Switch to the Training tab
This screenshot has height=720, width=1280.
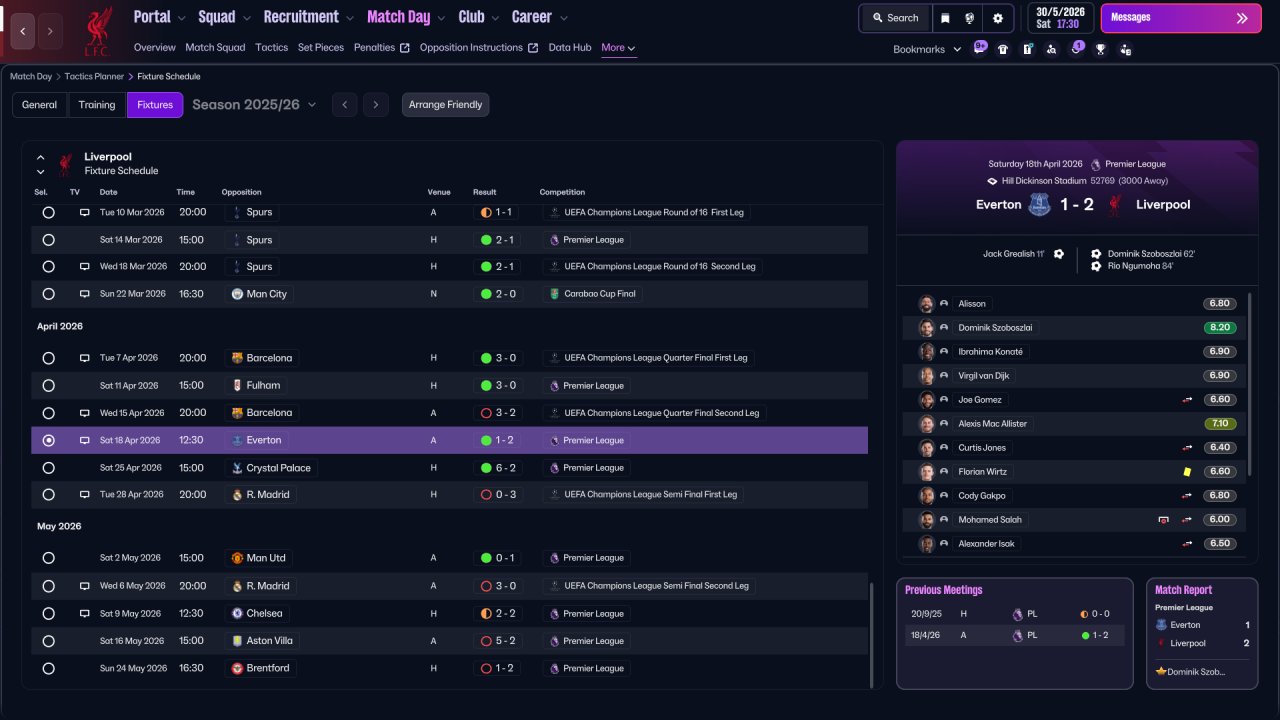pyautogui.click(x=97, y=105)
